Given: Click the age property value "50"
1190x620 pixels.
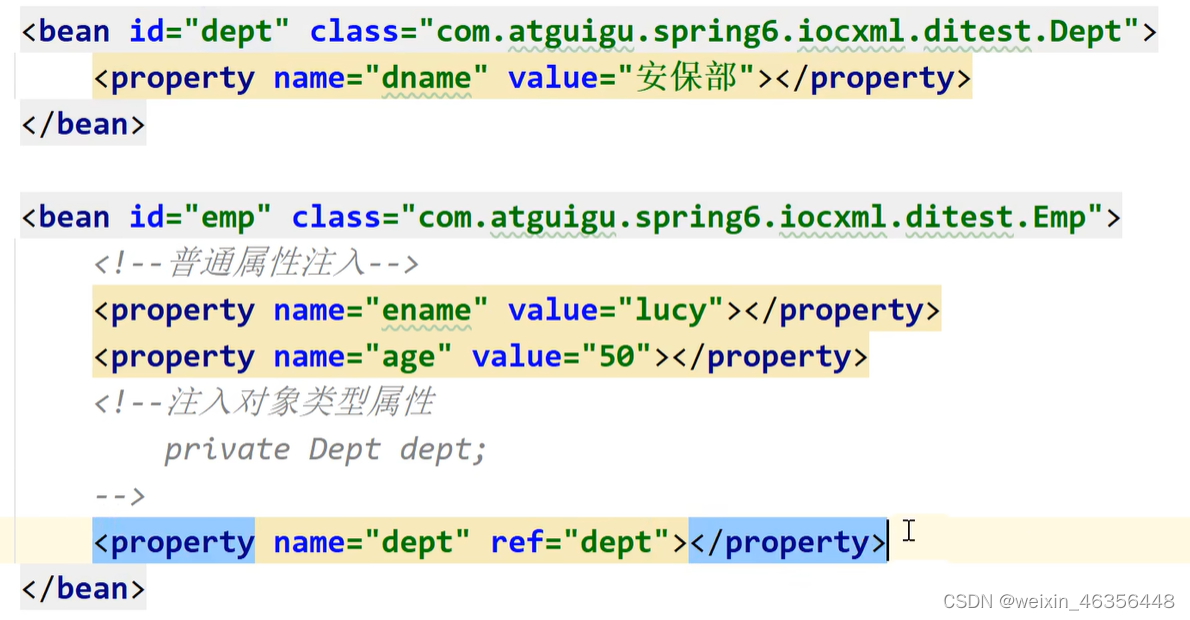Looking at the screenshot, I should click(622, 356).
